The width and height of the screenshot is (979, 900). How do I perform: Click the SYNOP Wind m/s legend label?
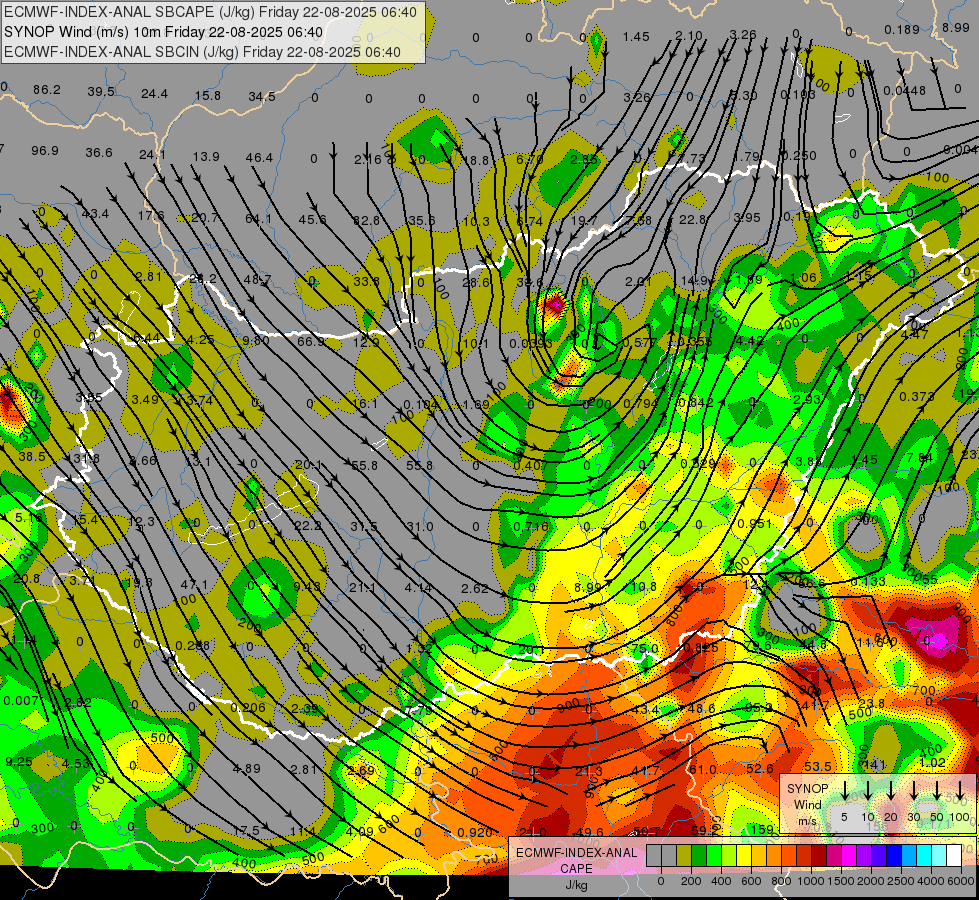pos(808,804)
